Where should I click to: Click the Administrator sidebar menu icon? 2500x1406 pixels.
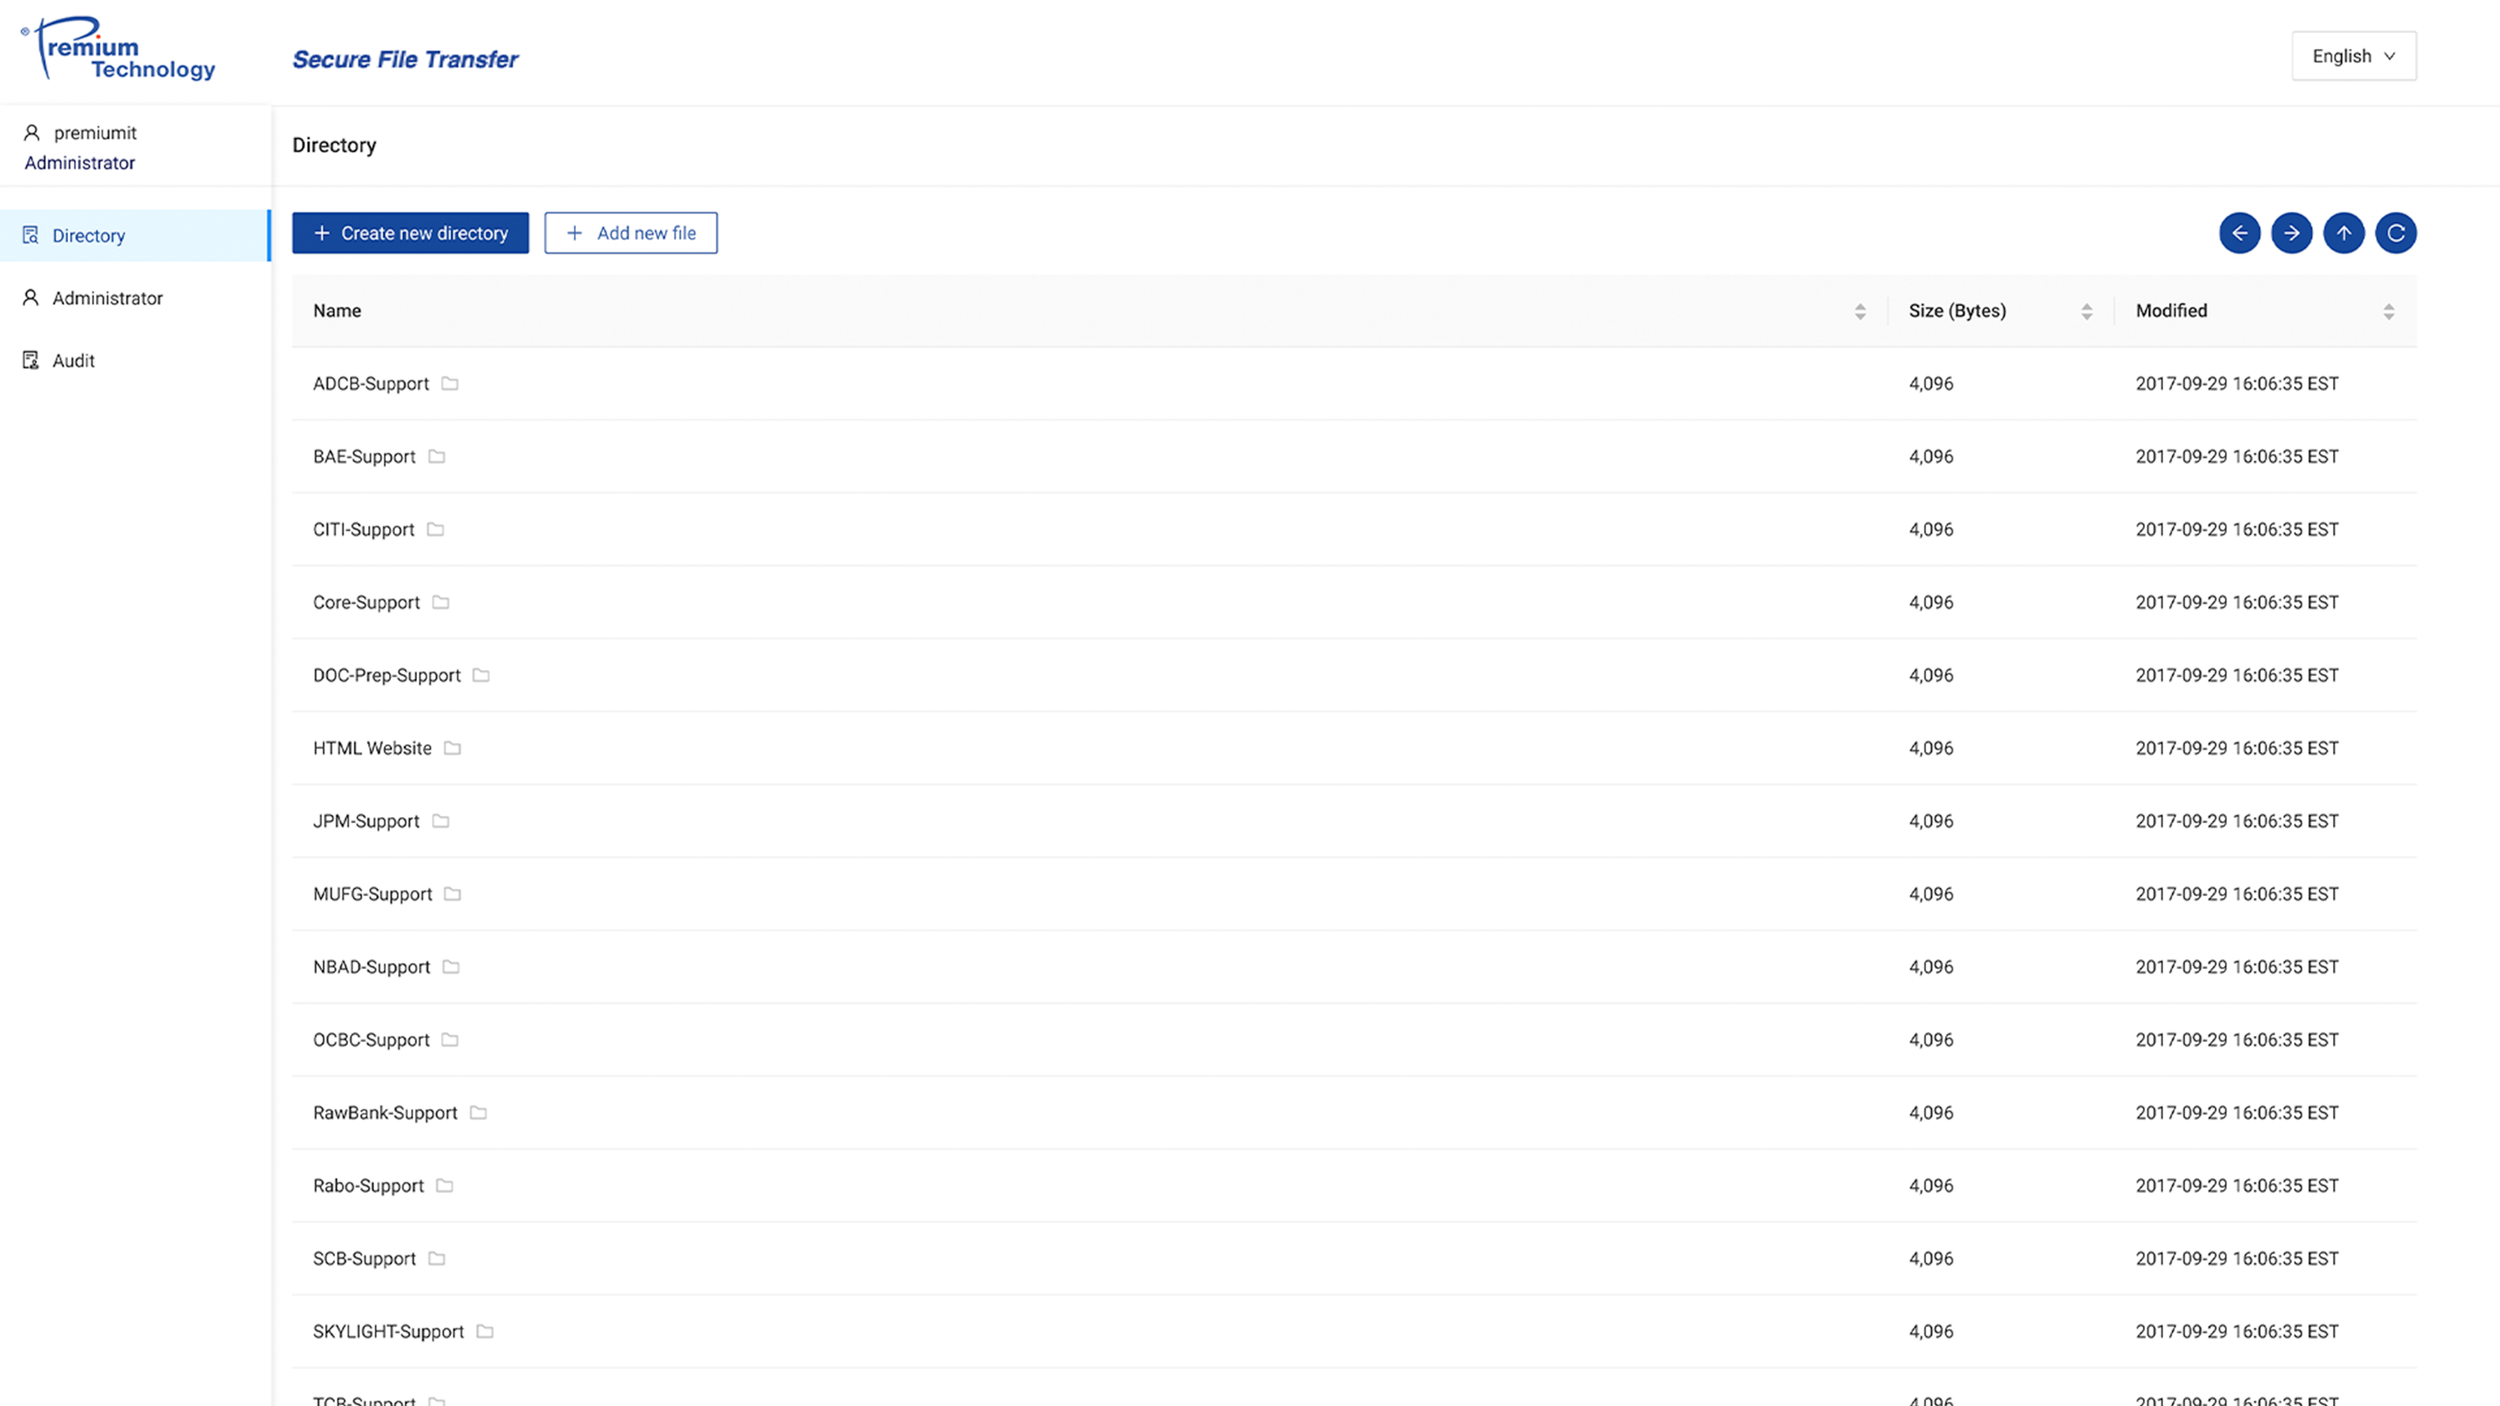[x=31, y=298]
